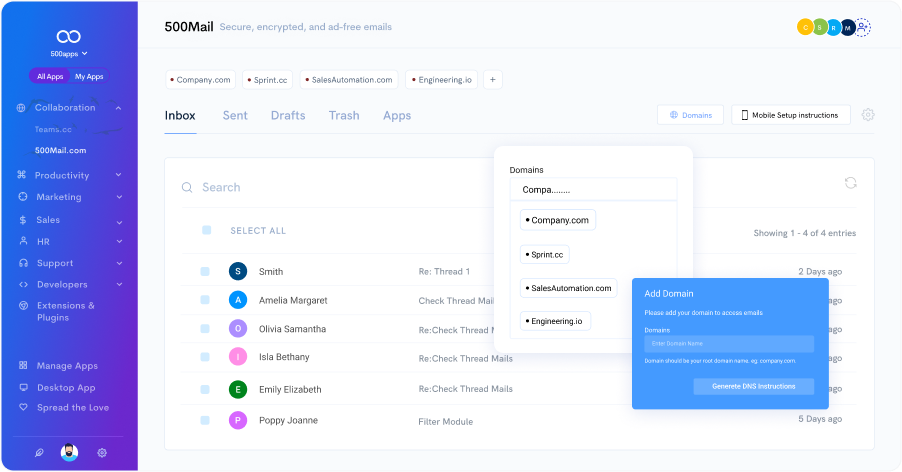Click the Manage Apps grid icon
The height and width of the screenshot is (472, 902).
tap(23, 365)
